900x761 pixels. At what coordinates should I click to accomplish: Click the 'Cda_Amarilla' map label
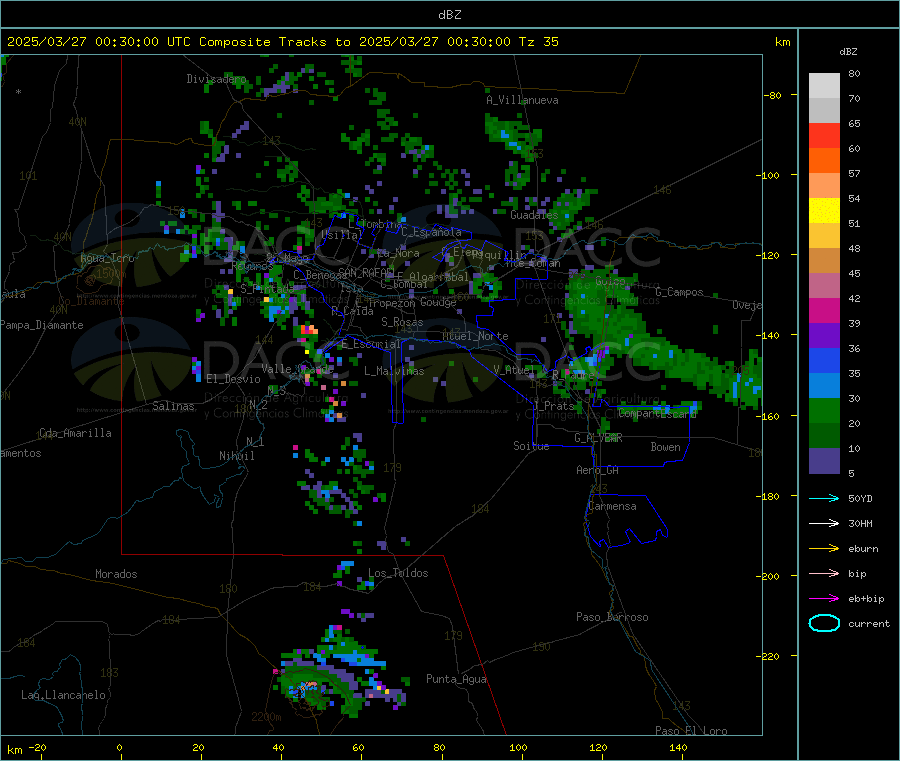pos(75,433)
